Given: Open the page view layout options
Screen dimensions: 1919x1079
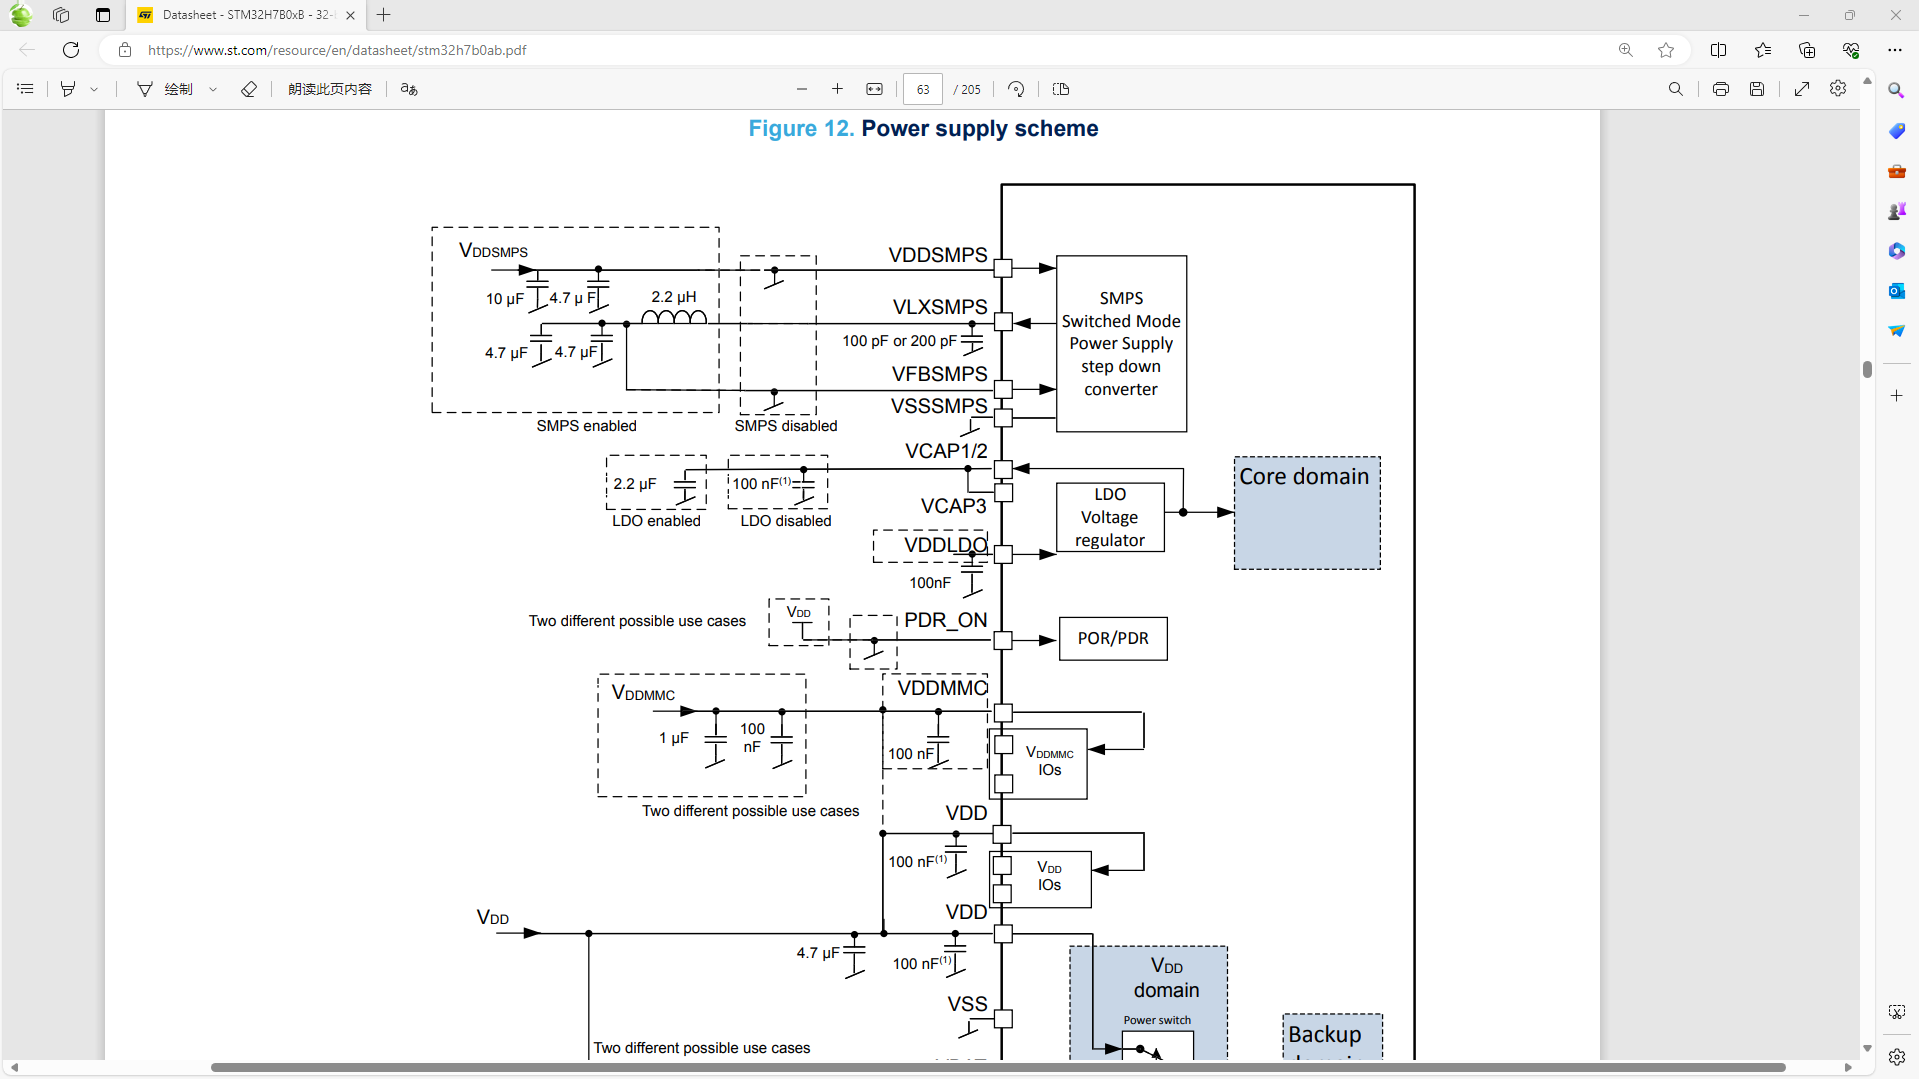Looking at the screenshot, I should (x=1060, y=89).
